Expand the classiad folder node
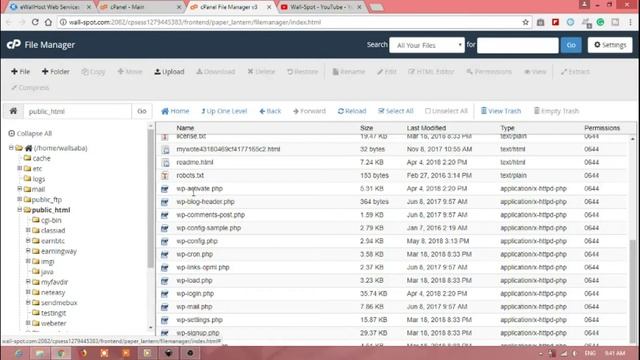The height and width of the screenshot is (360, 640). 28,230
